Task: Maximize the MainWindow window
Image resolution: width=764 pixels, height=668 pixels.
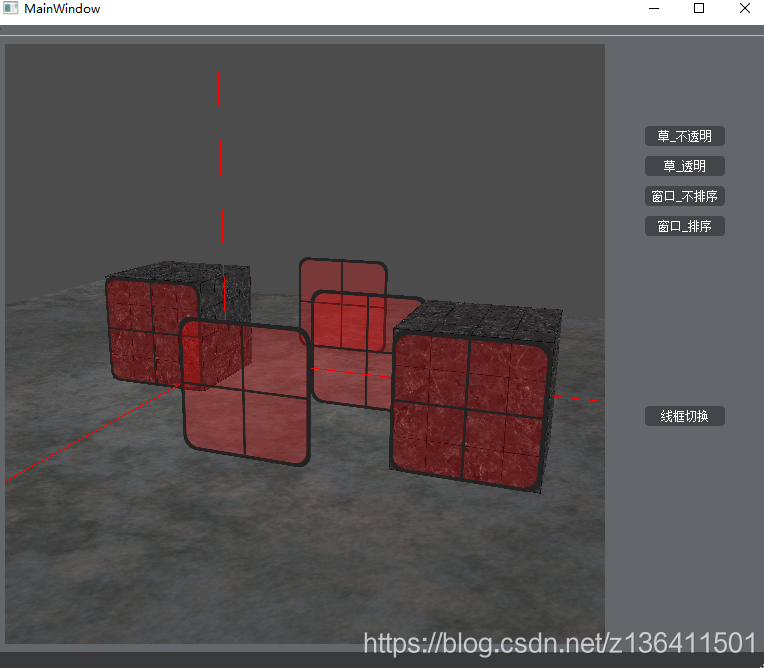Action: pos(699,8)
